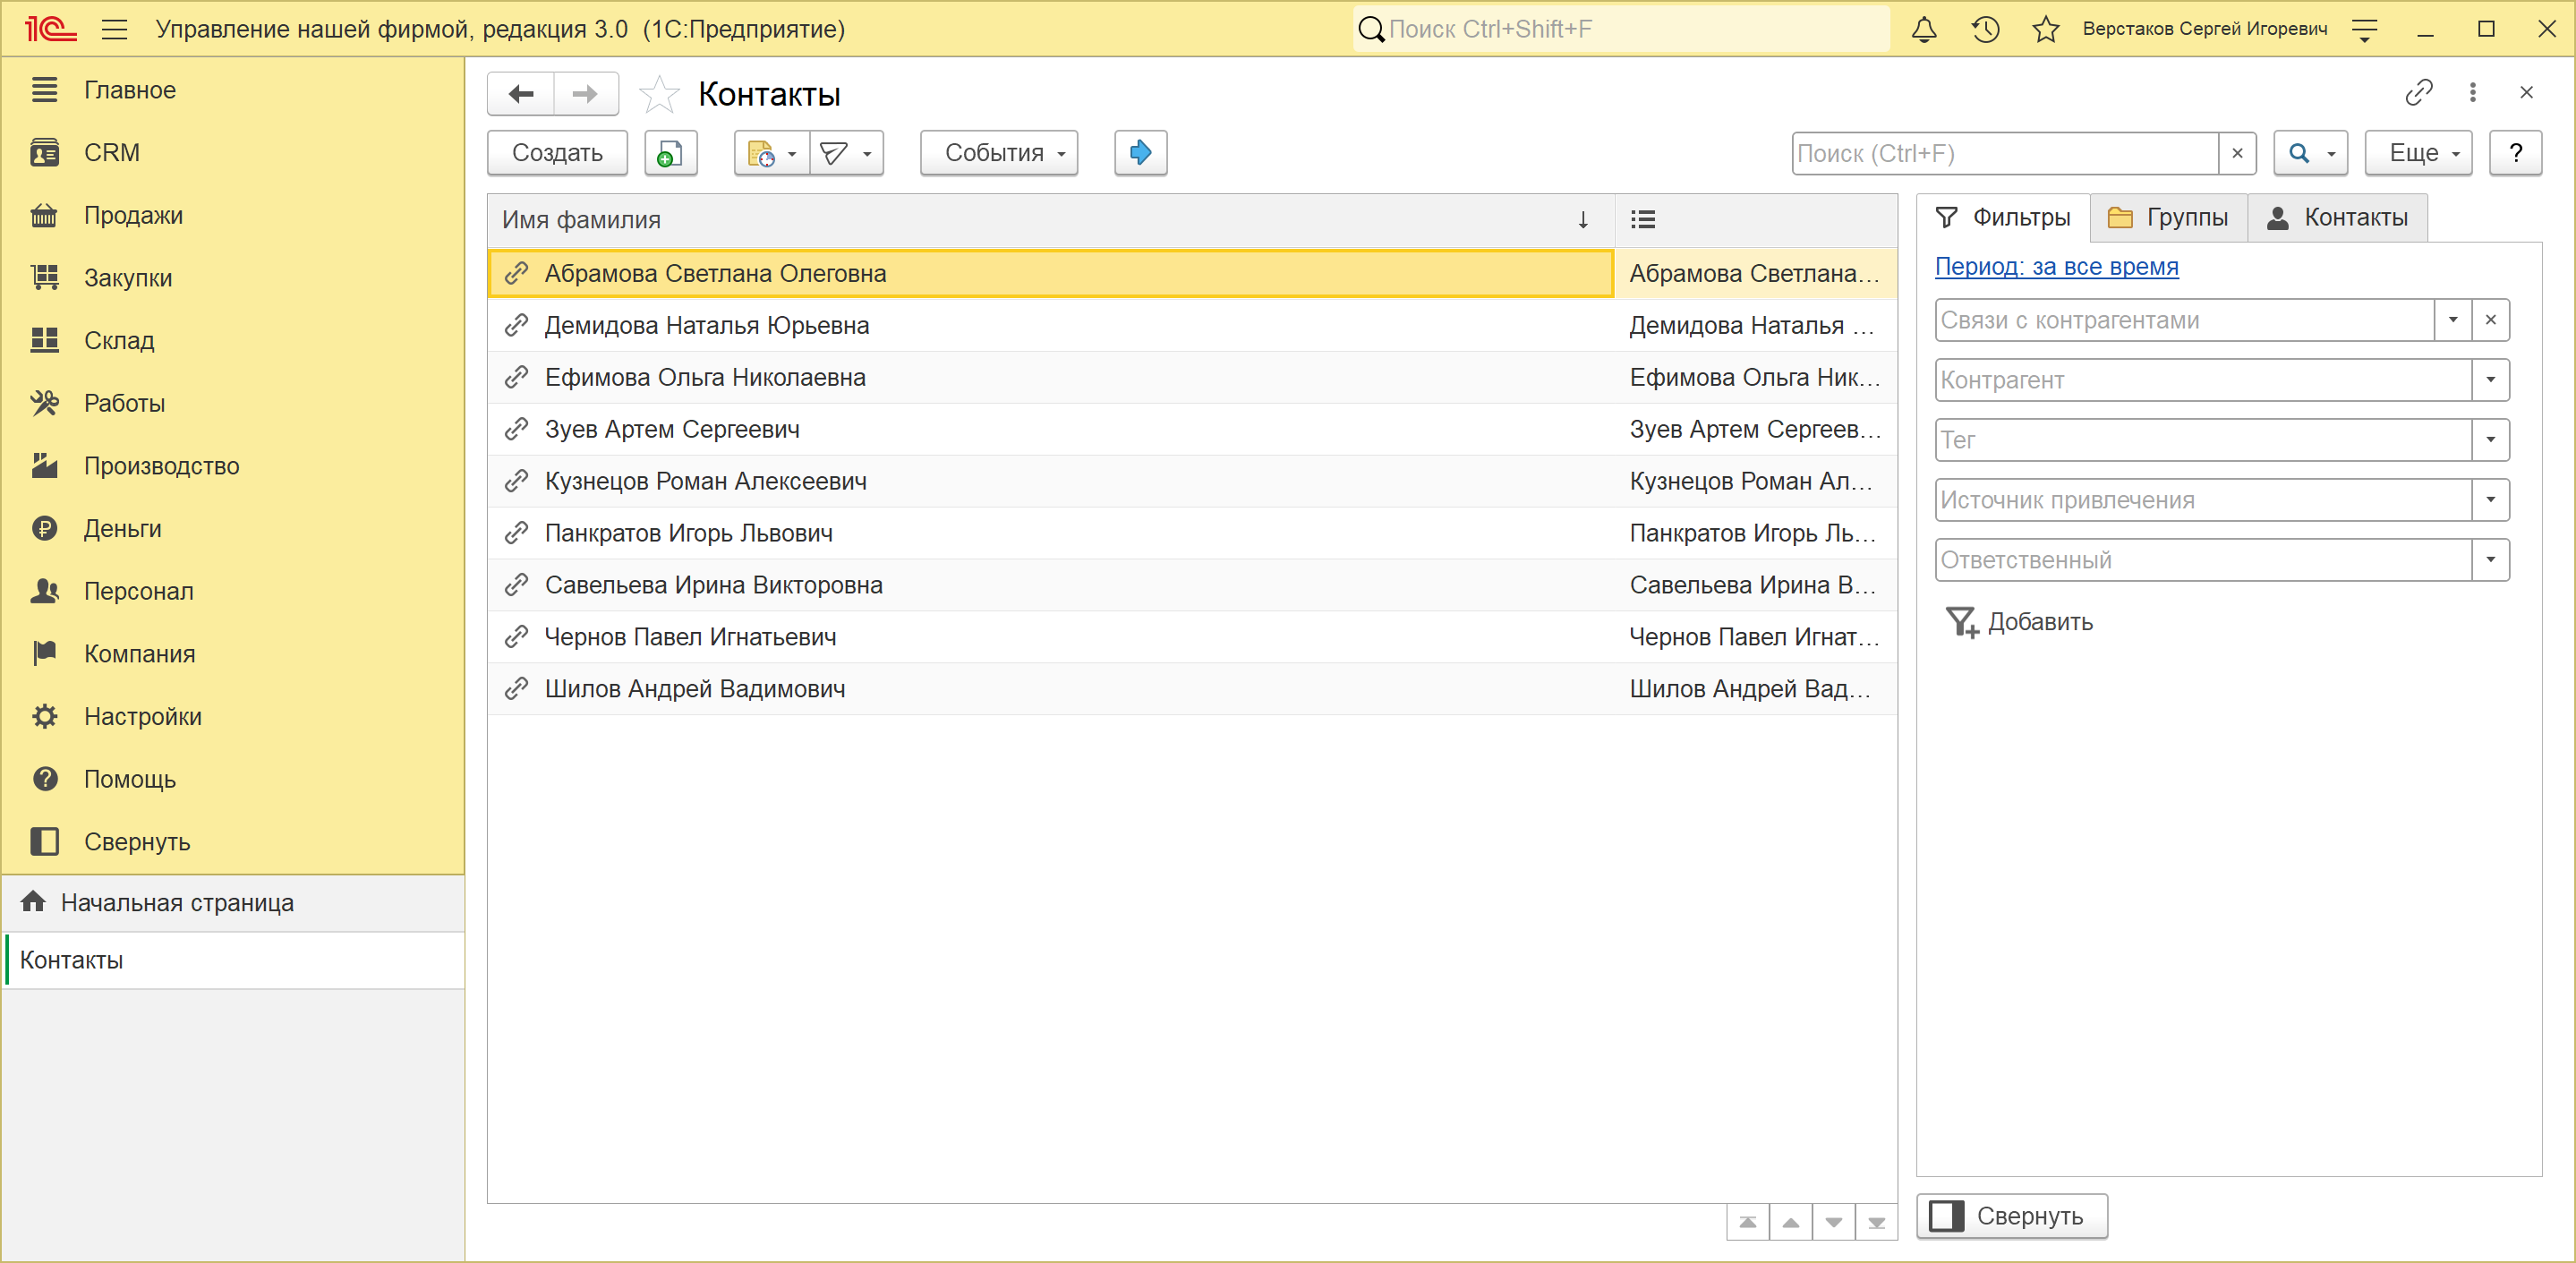Move down one row in the list
Screen dimensions: 2576x1263
coord(1834,1222)
